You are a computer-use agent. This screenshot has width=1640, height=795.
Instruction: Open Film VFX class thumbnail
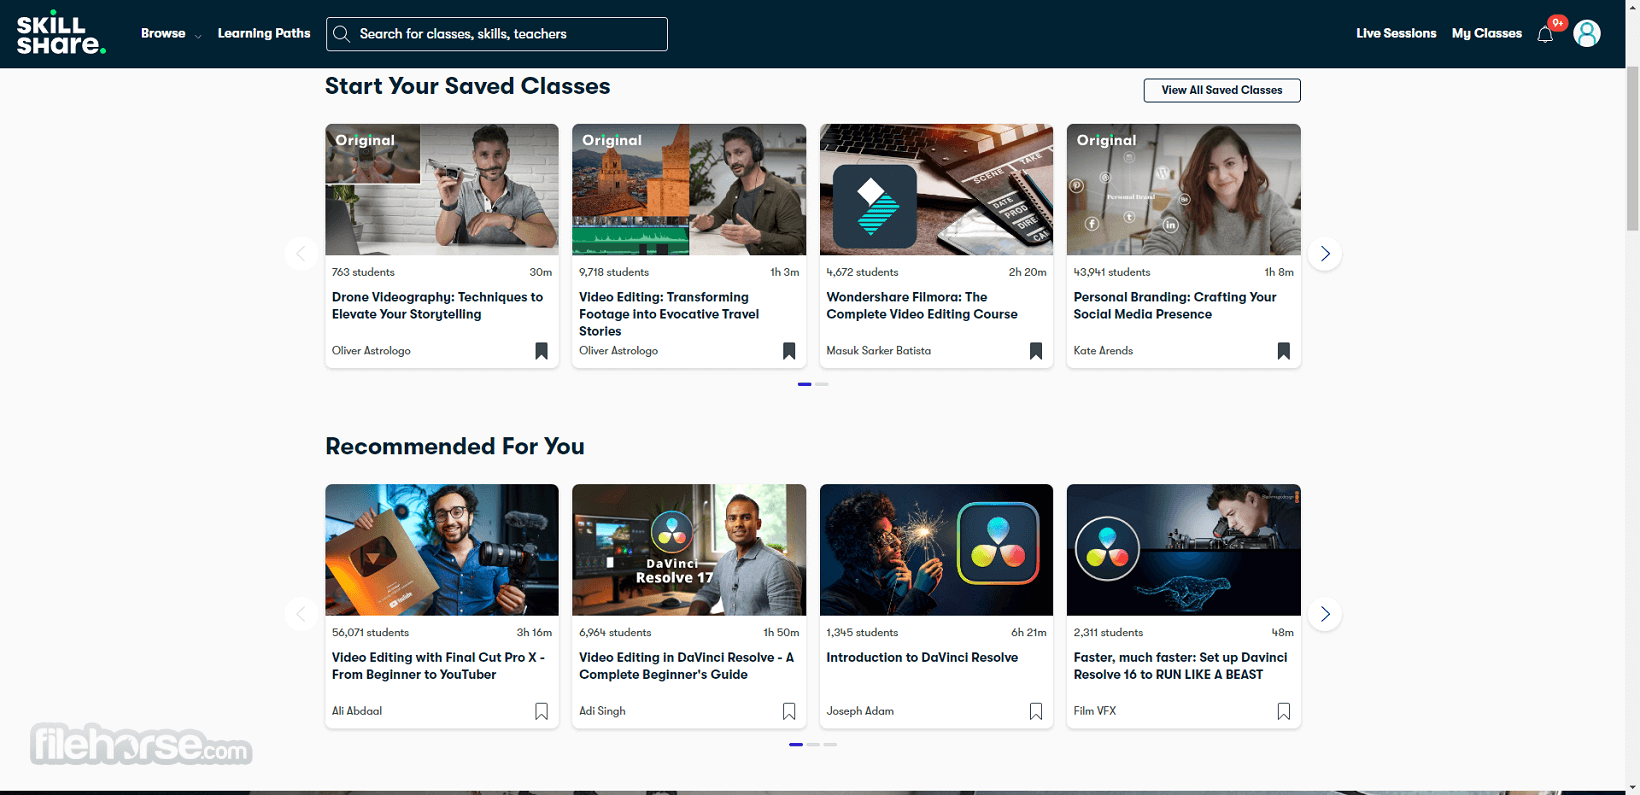1184,550
